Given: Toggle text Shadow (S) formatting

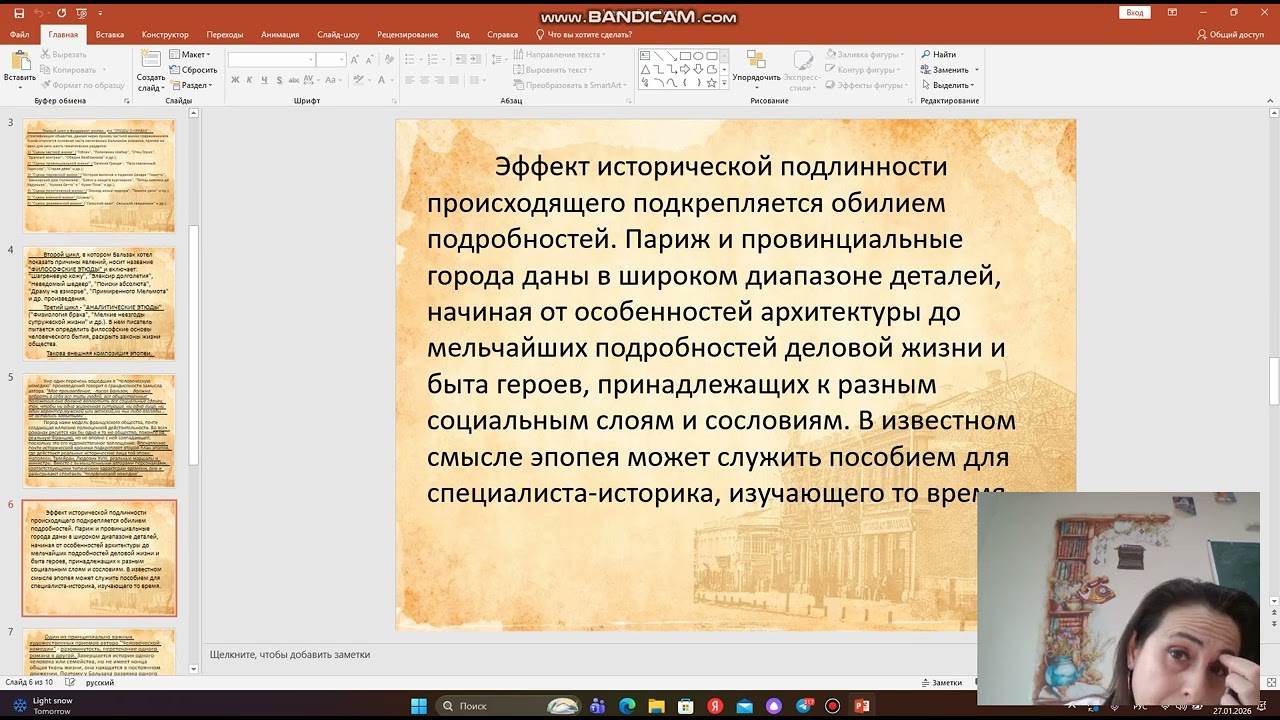Looking at the screenshot, I should point(277,80).
